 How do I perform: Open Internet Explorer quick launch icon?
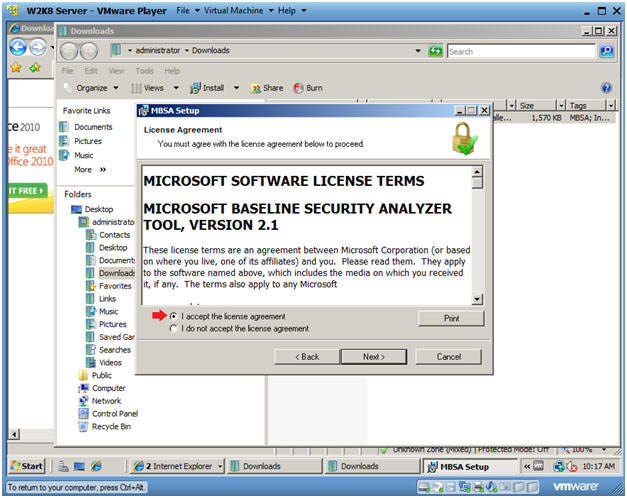(x=96, y=466)
